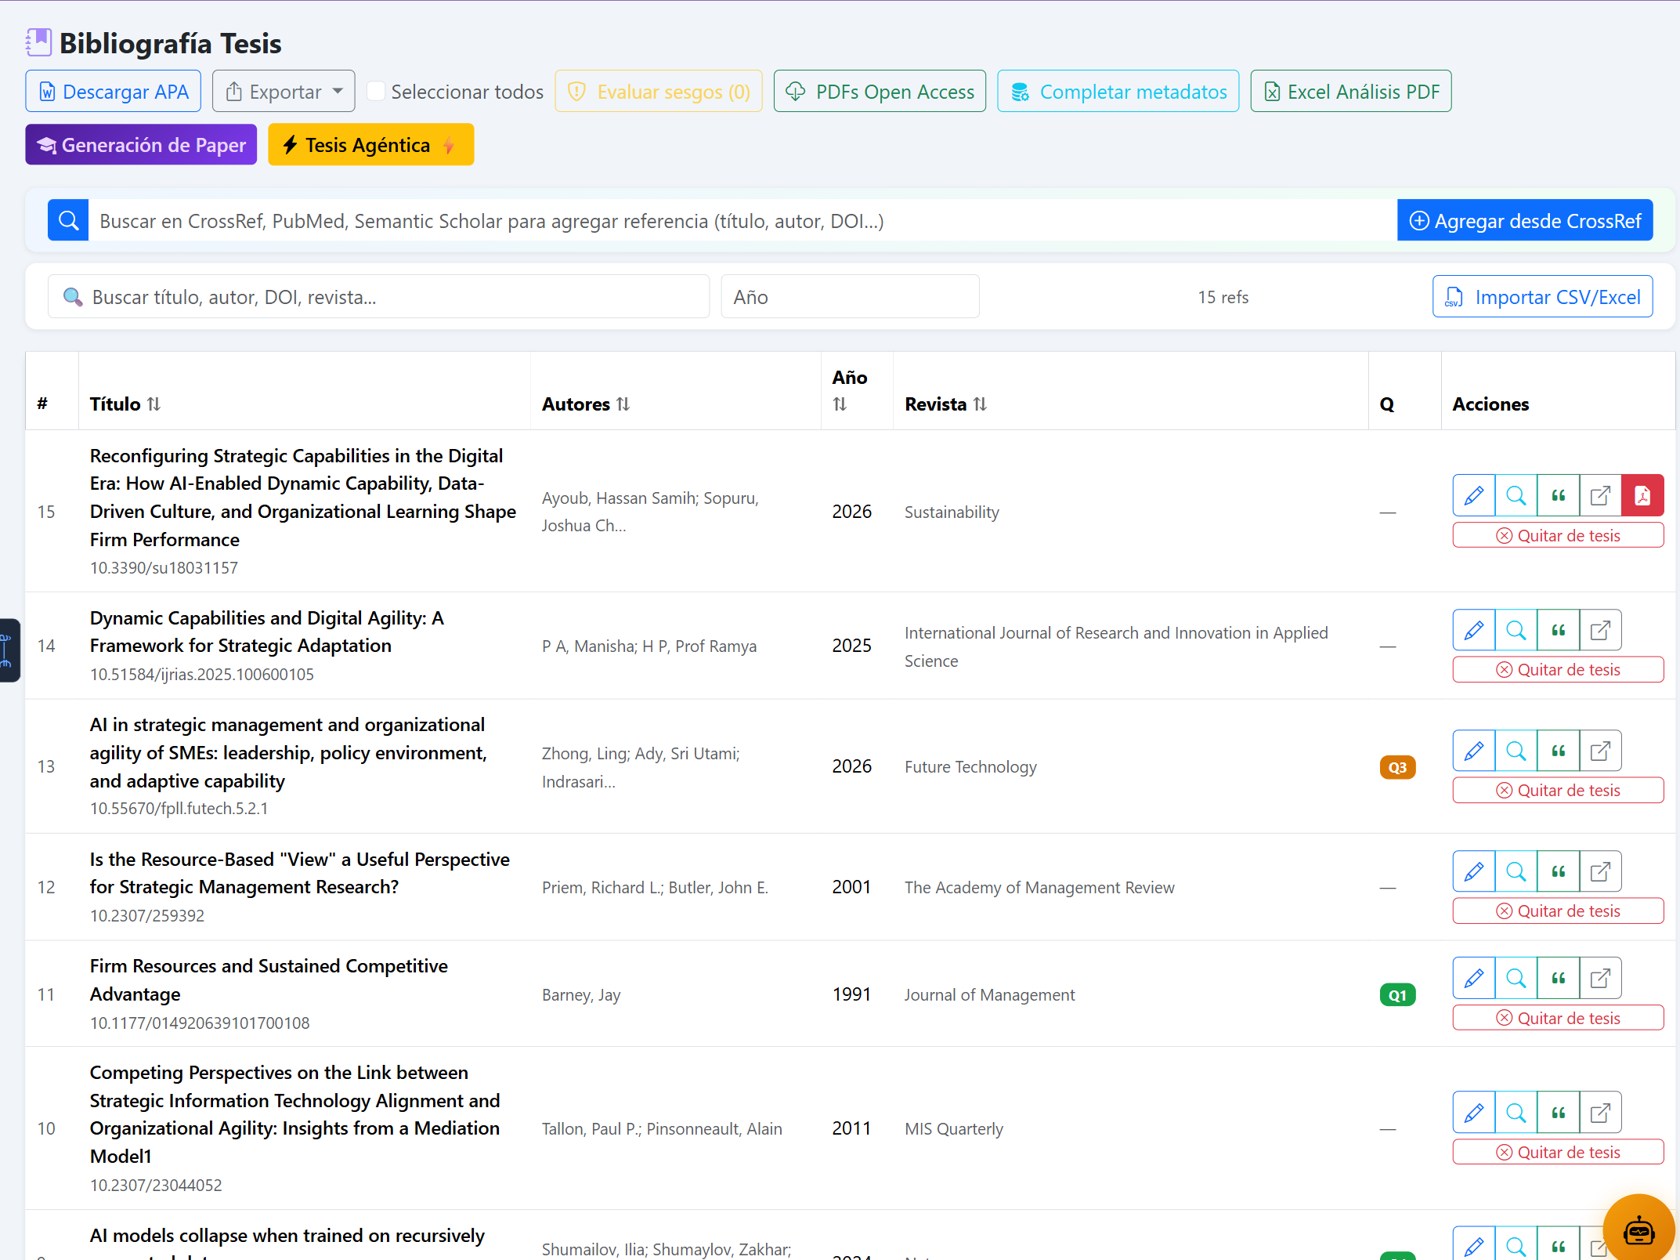Open the Exportar dropdown
This screenshot has height=1260, width=1680.
point(284,91)
